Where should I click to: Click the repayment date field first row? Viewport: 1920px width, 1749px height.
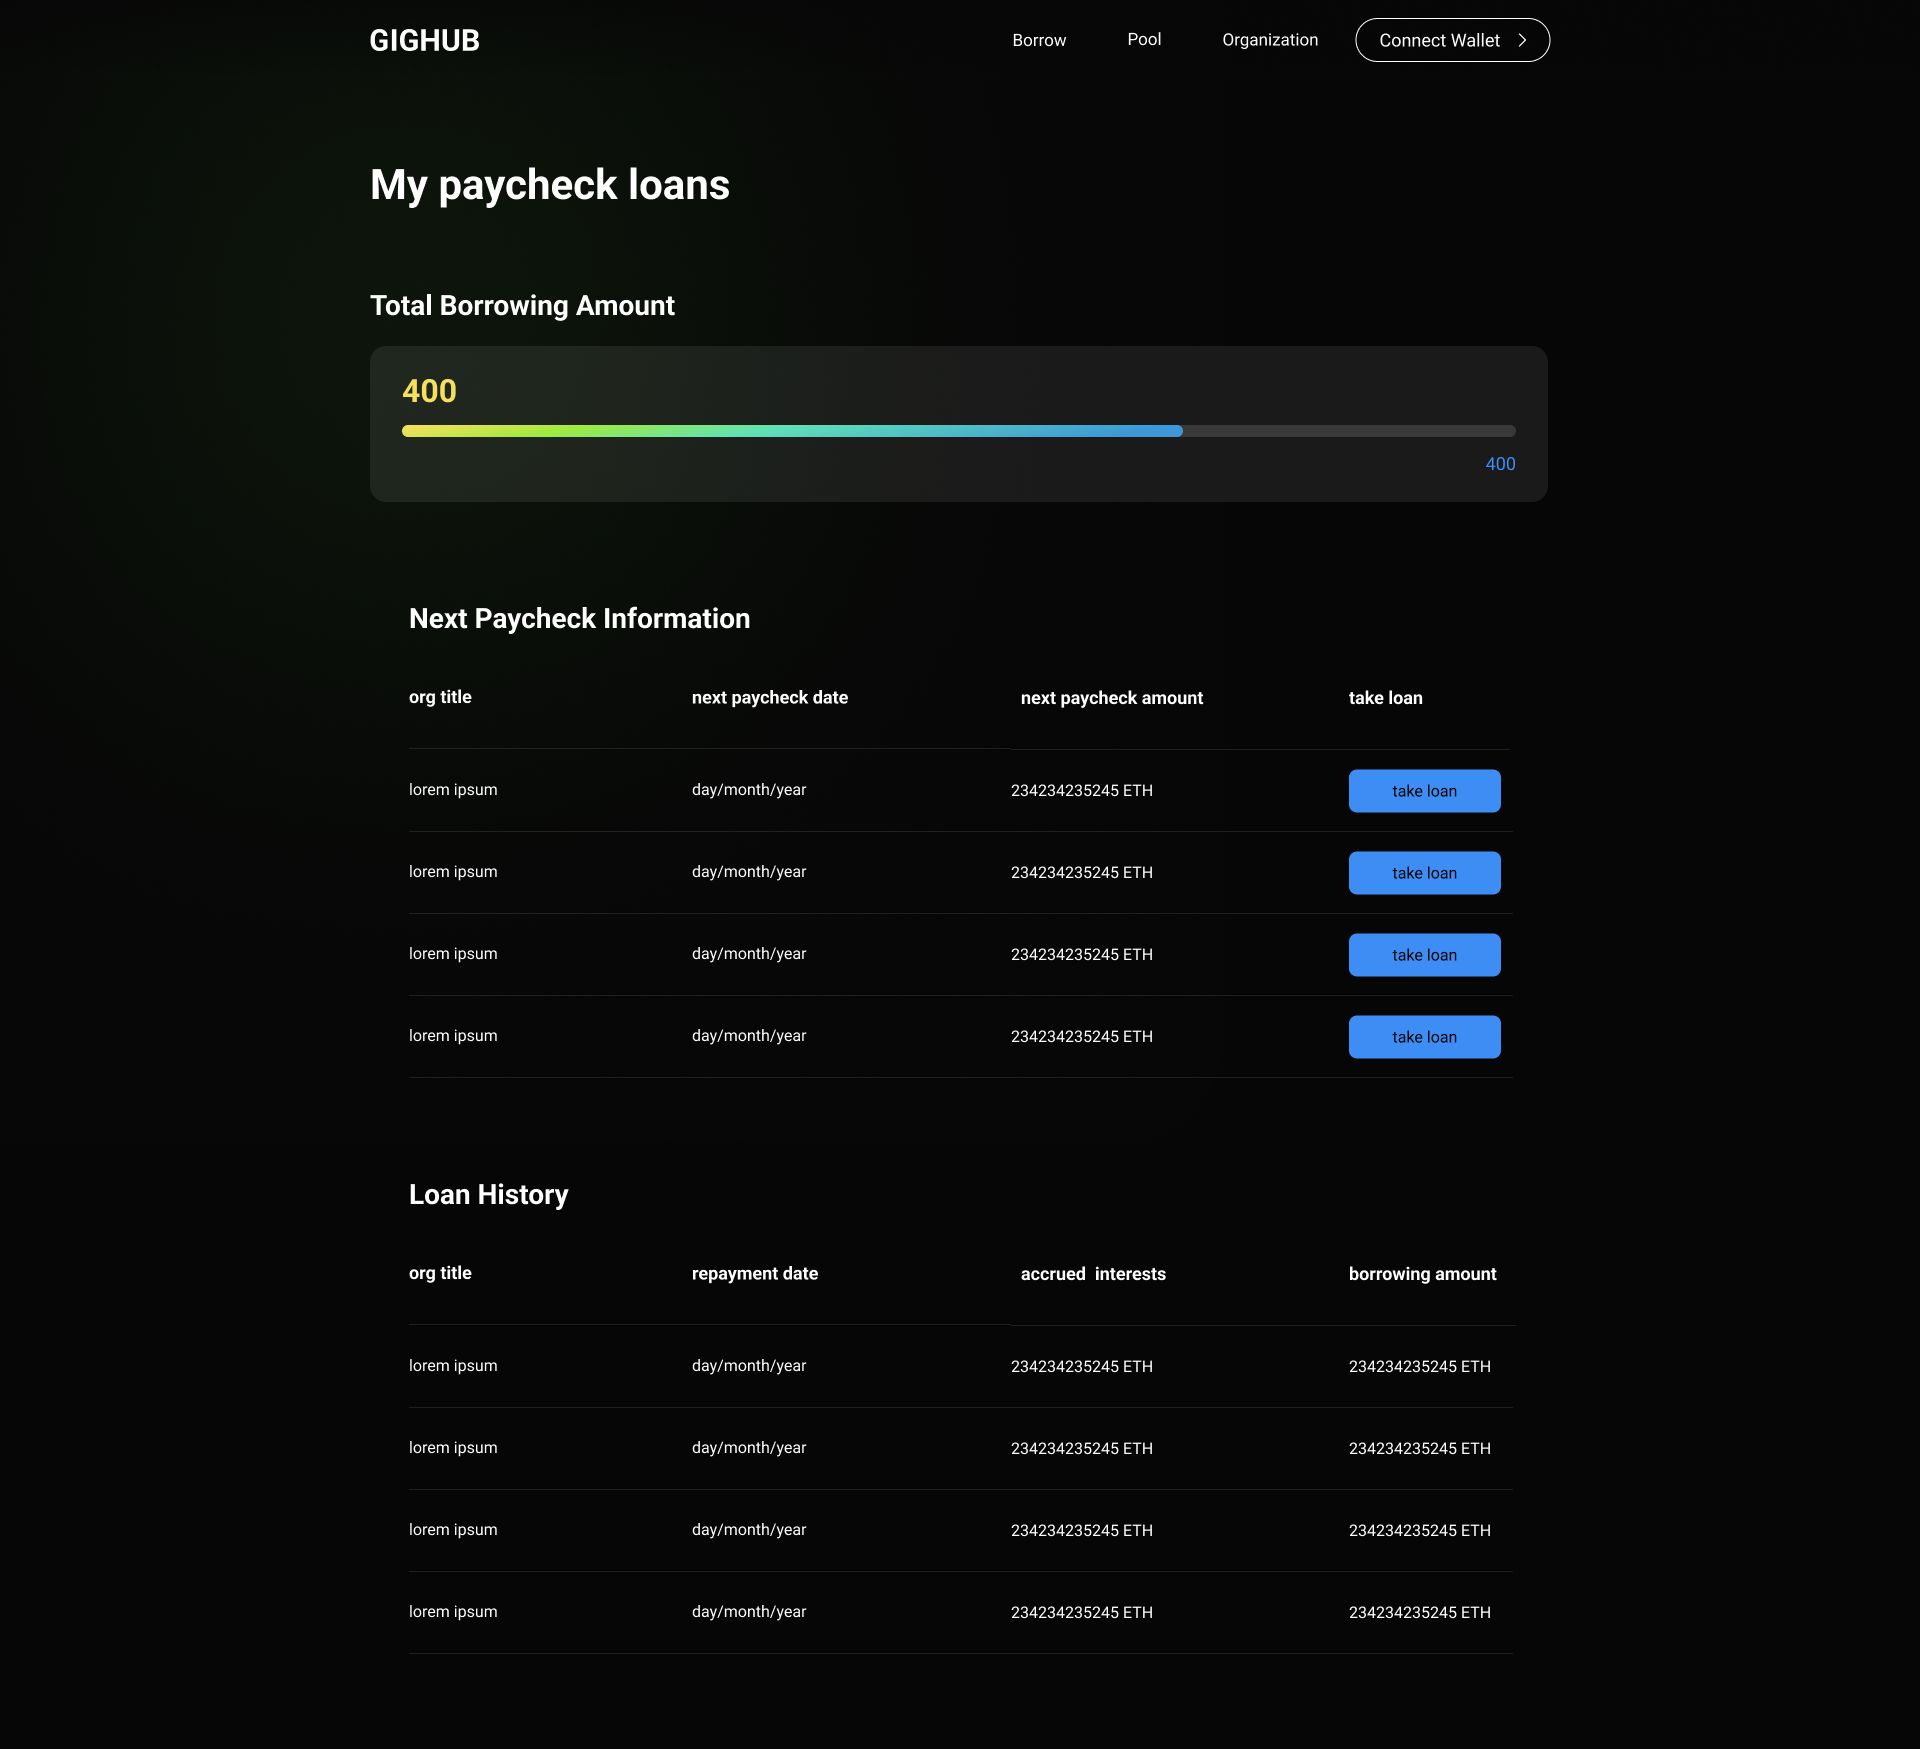[x=749, y=1366]
